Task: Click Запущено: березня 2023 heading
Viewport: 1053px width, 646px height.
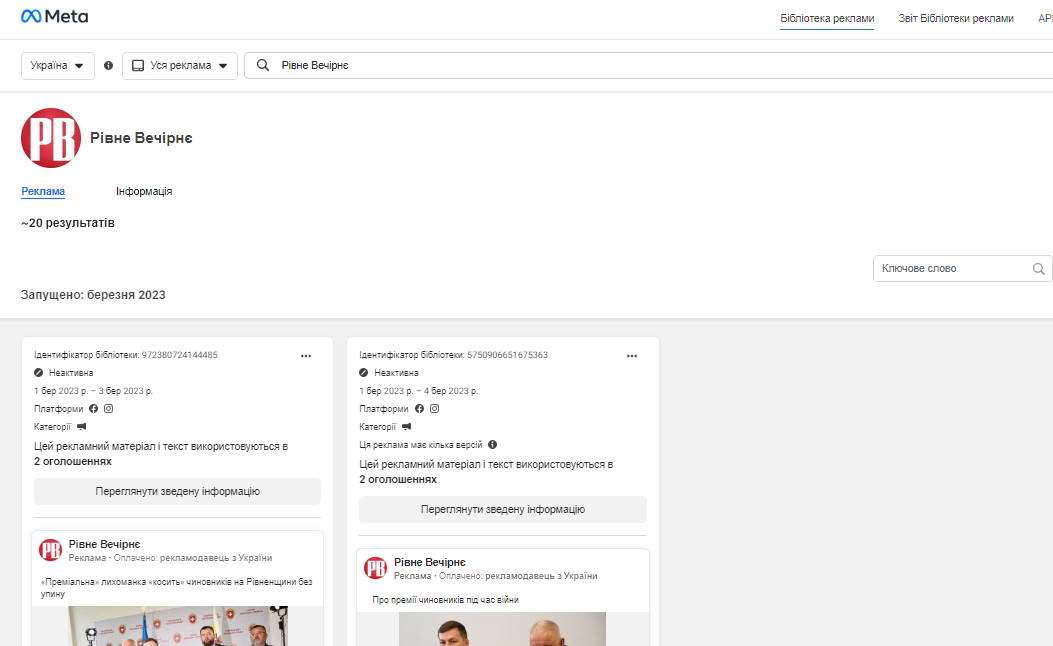Action: [93, 295]
